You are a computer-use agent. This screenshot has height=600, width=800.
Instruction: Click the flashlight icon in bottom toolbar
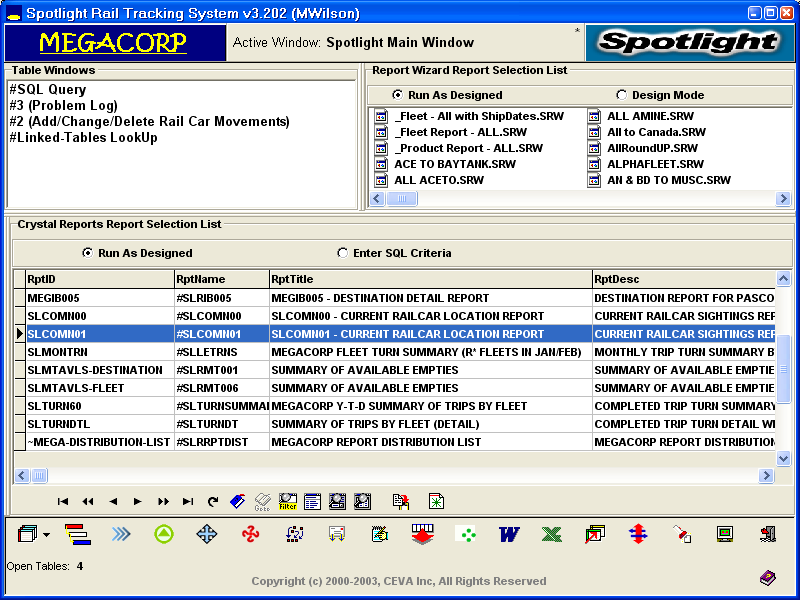click(682, 534)
